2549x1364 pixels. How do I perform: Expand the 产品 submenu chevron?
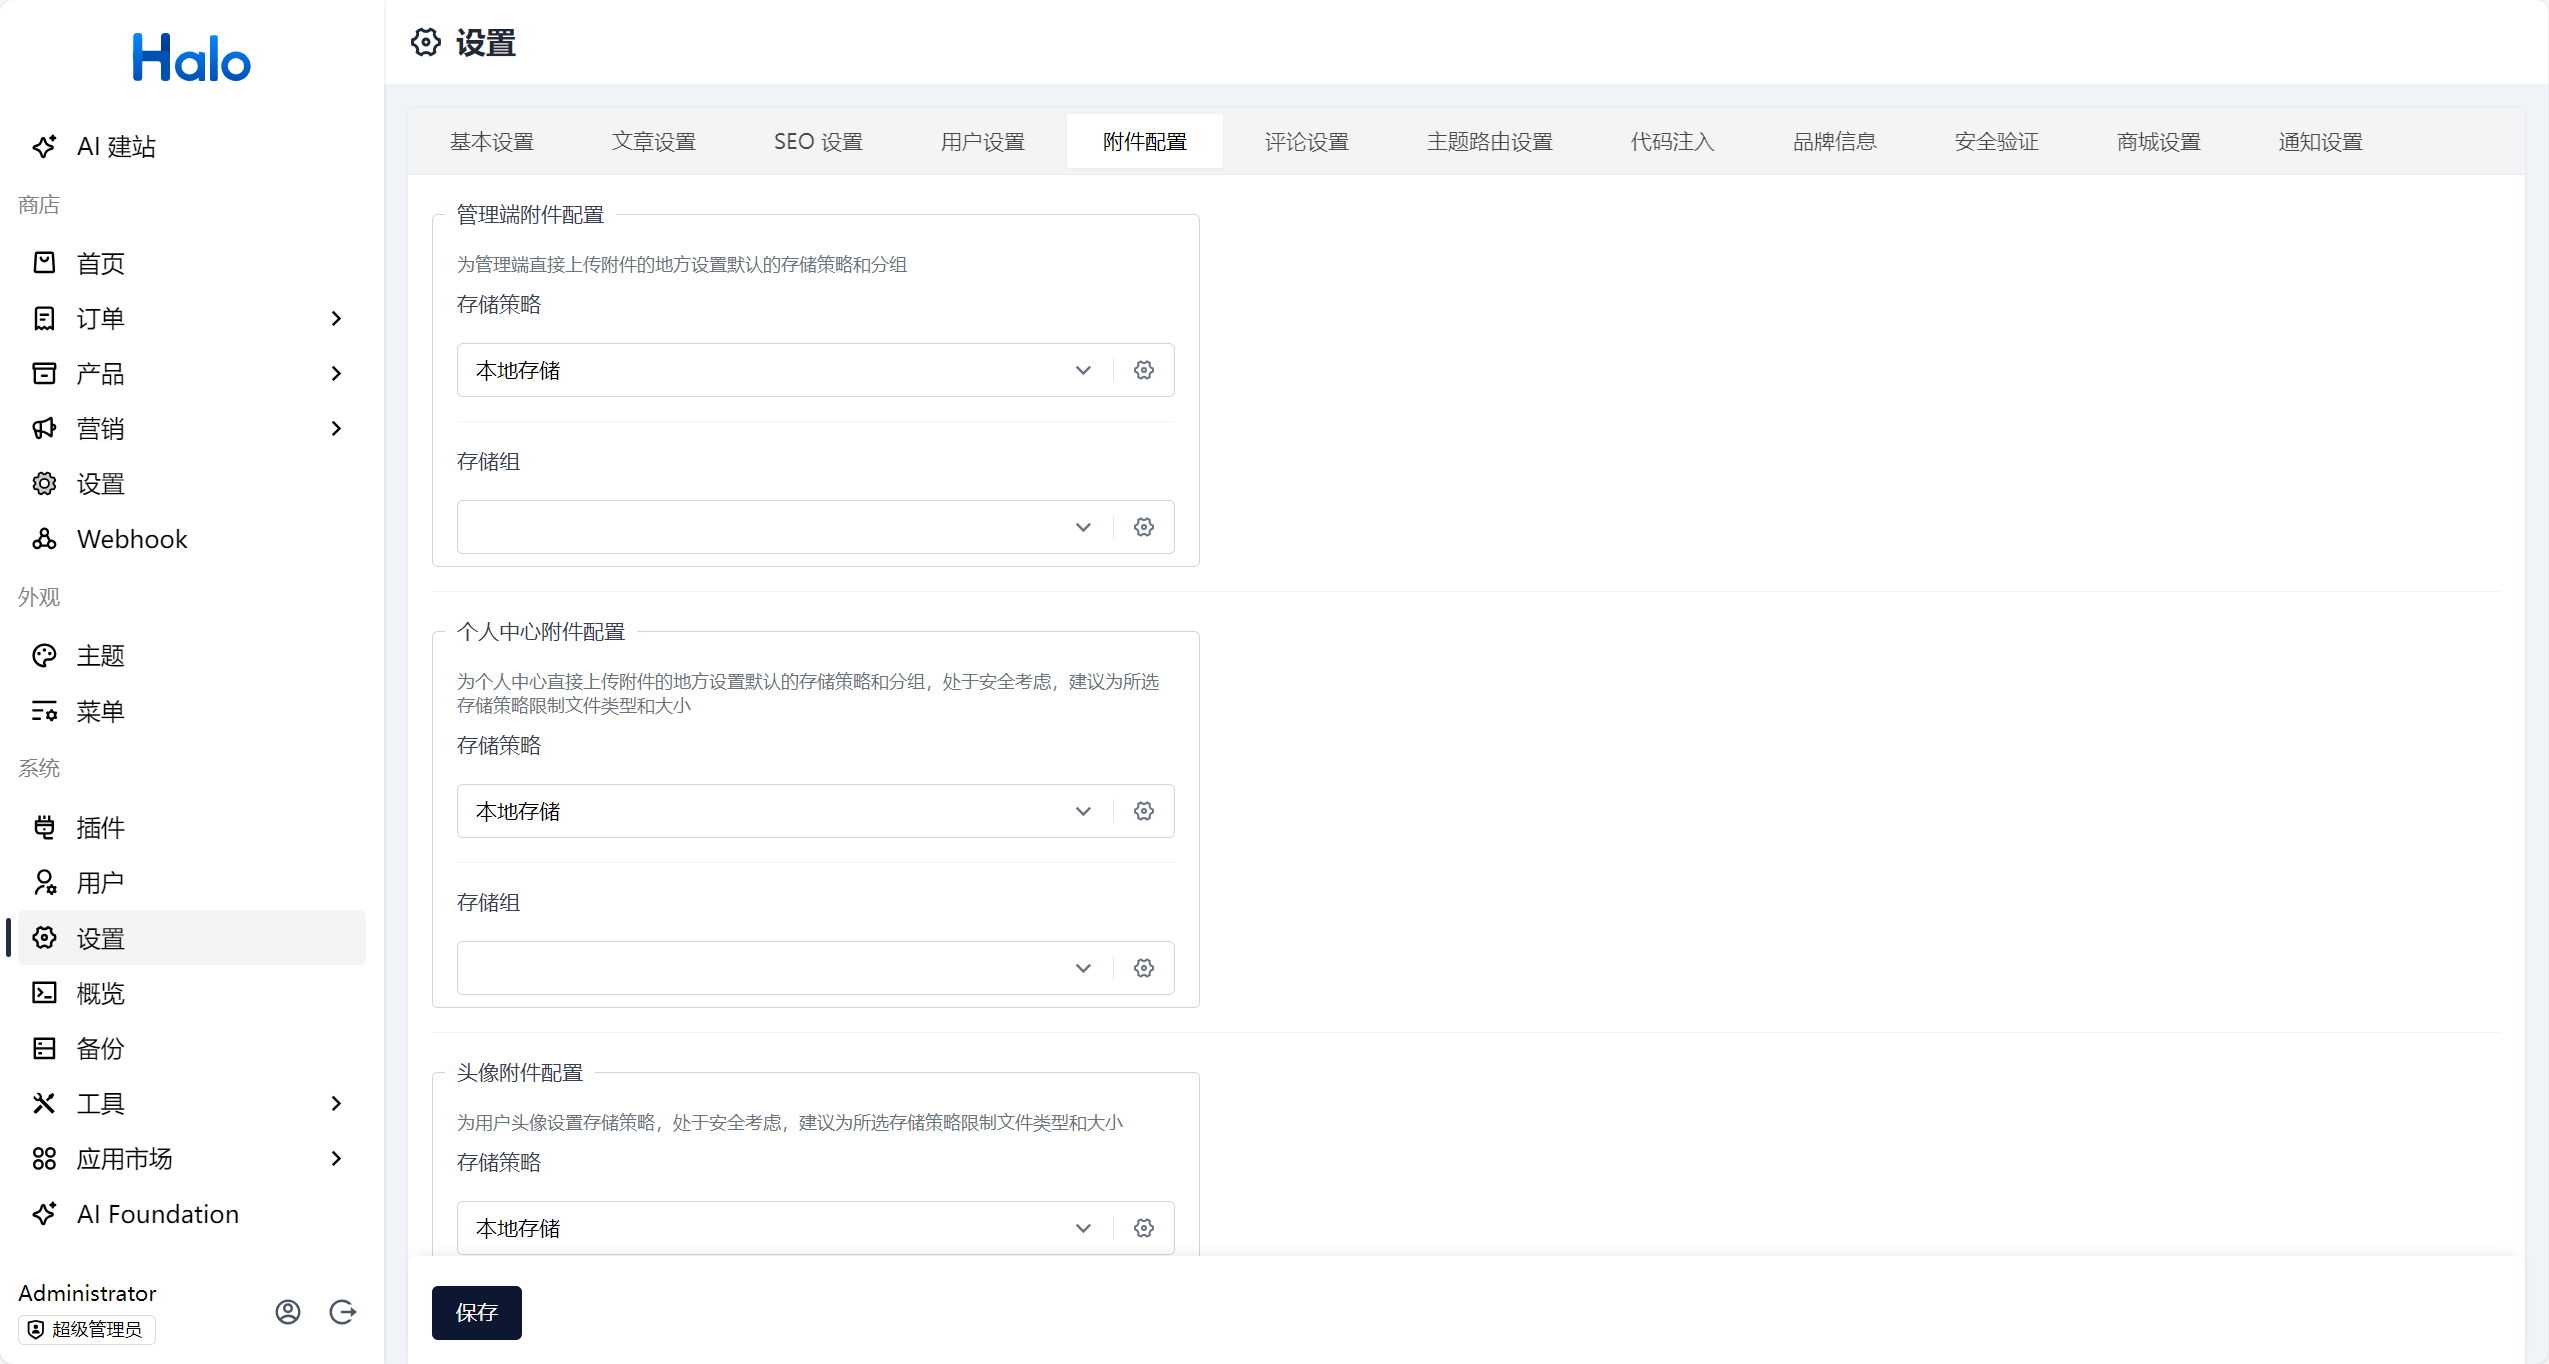[336, 373]
